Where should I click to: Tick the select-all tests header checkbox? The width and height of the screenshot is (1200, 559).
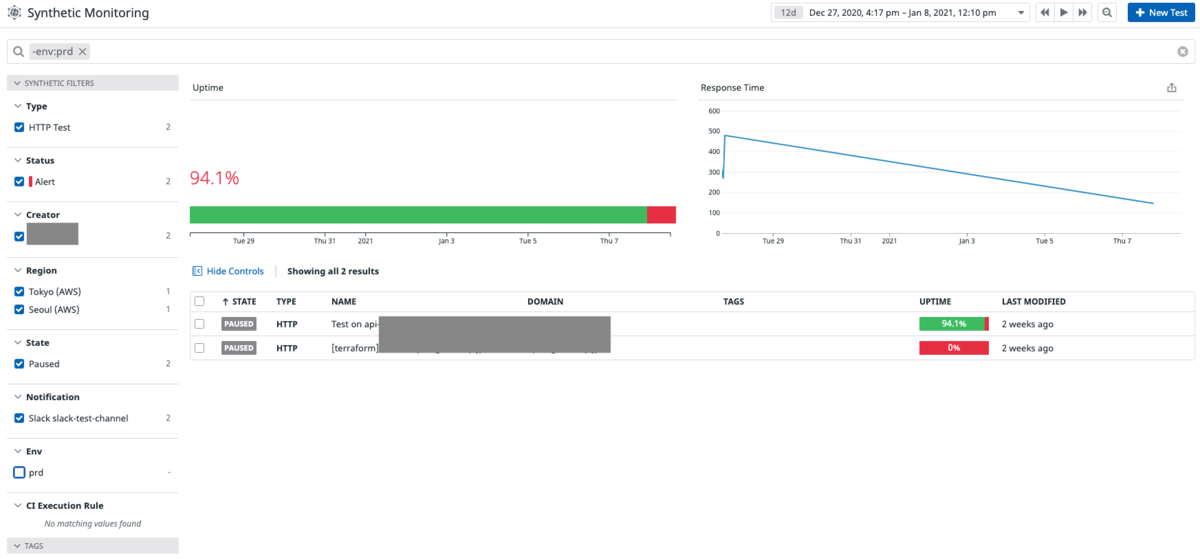coord(200,301)
